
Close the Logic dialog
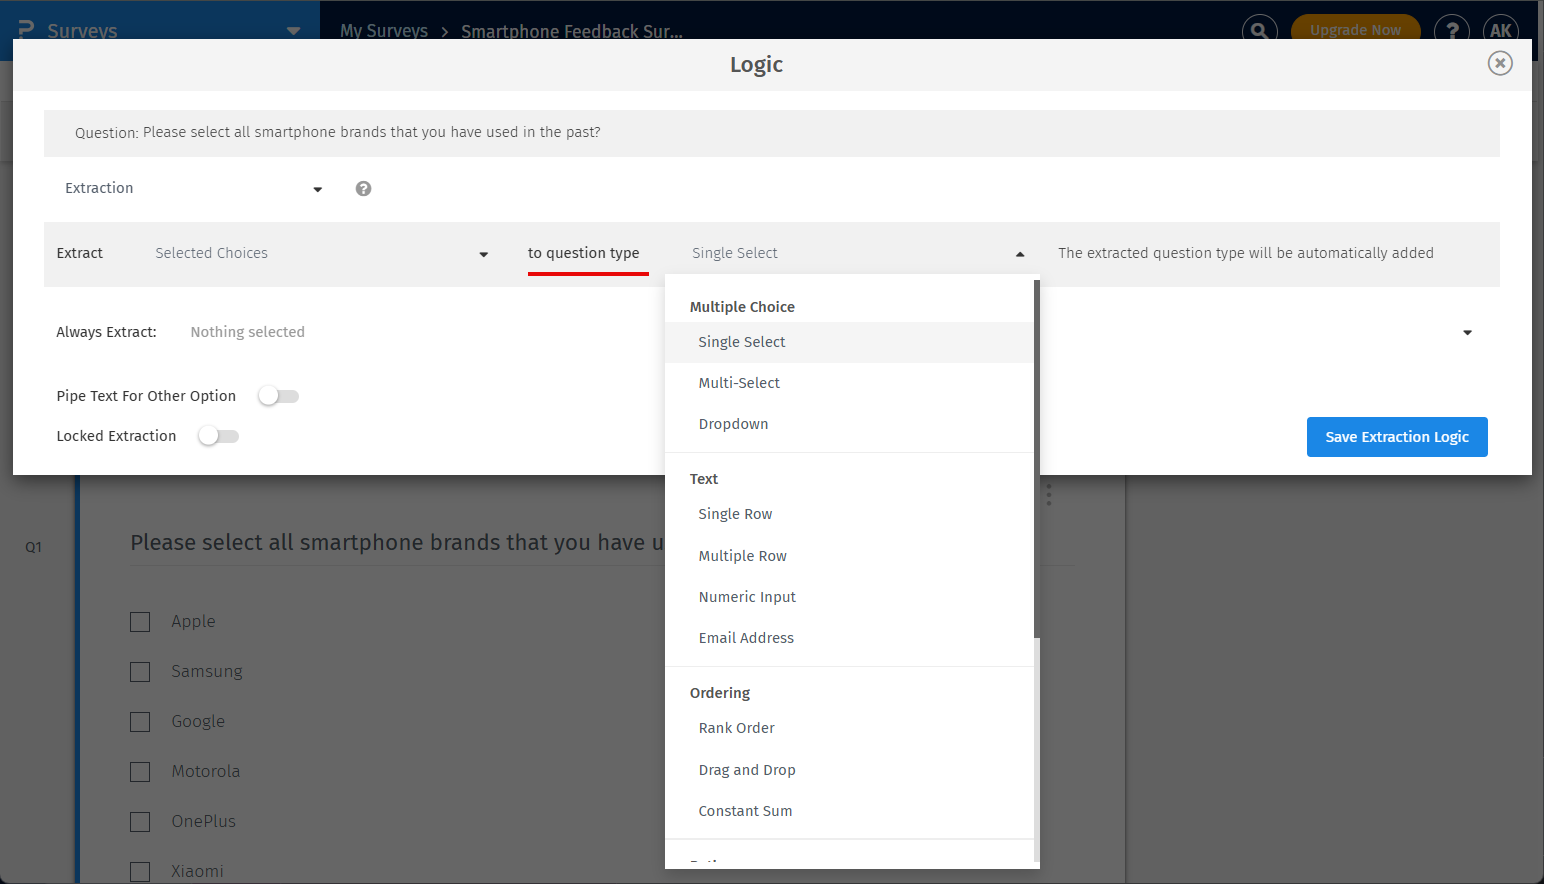1499,63
